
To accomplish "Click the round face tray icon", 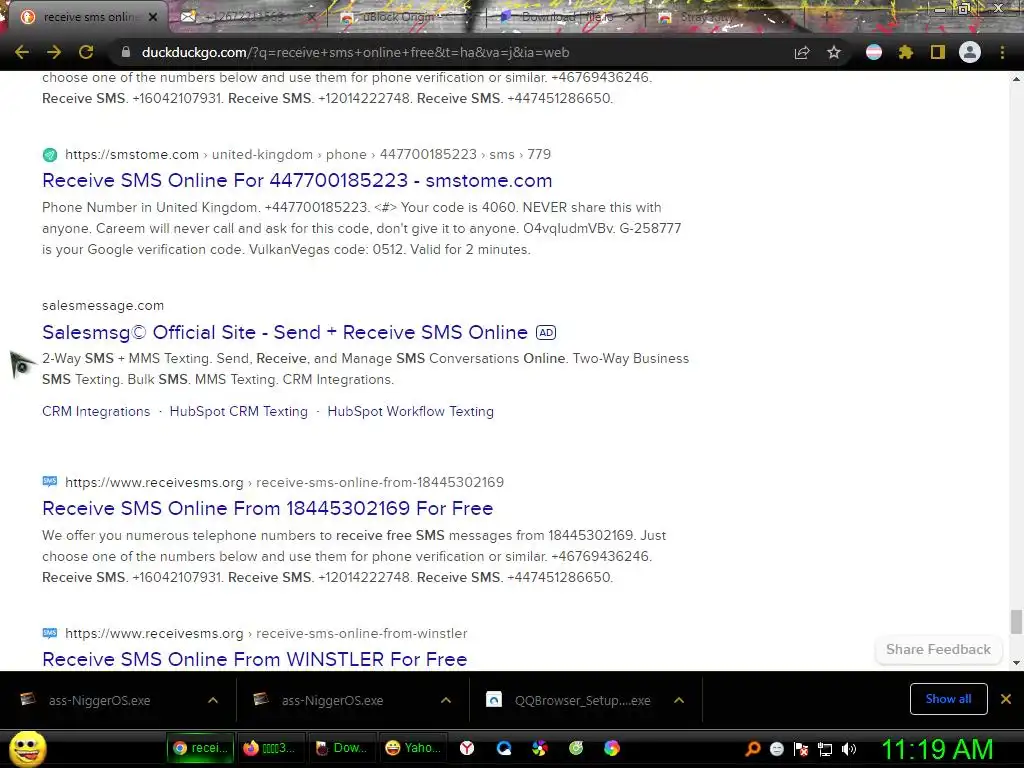I will point(776,749).
